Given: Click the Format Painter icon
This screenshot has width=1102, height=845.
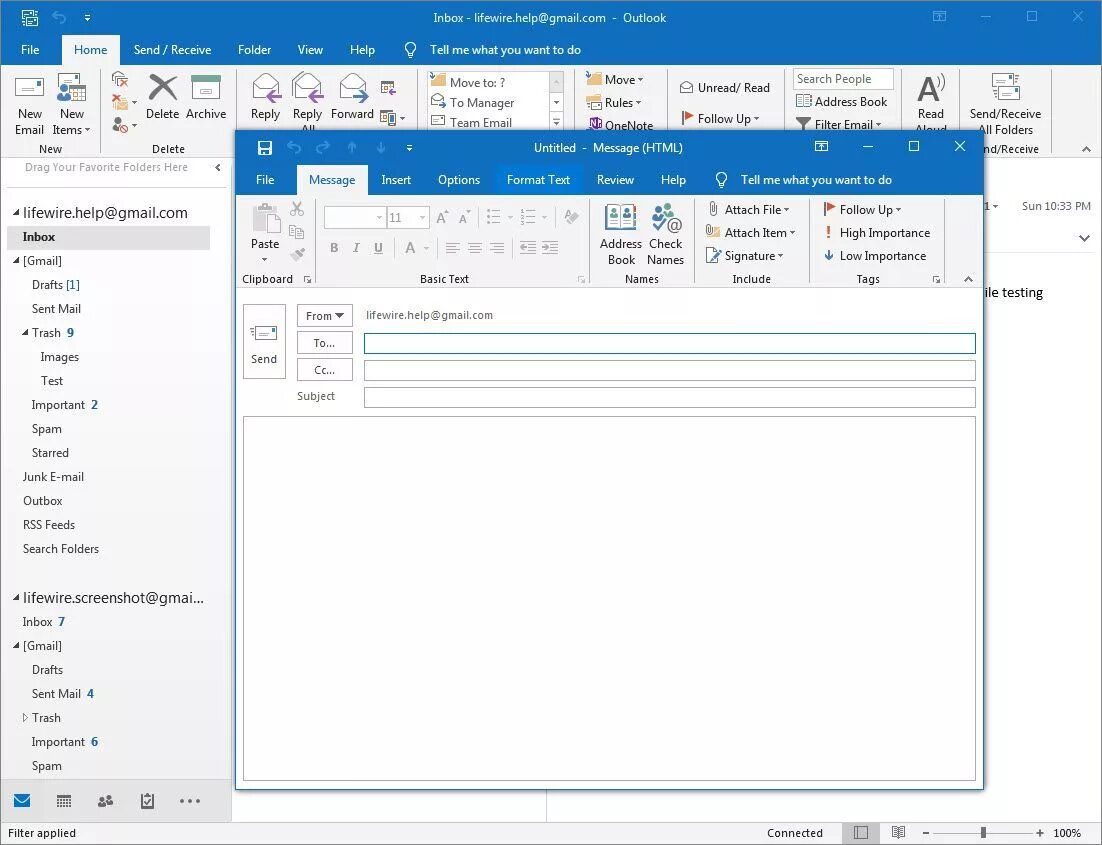Looking at the screenshot, I should (x=297, y=254).
